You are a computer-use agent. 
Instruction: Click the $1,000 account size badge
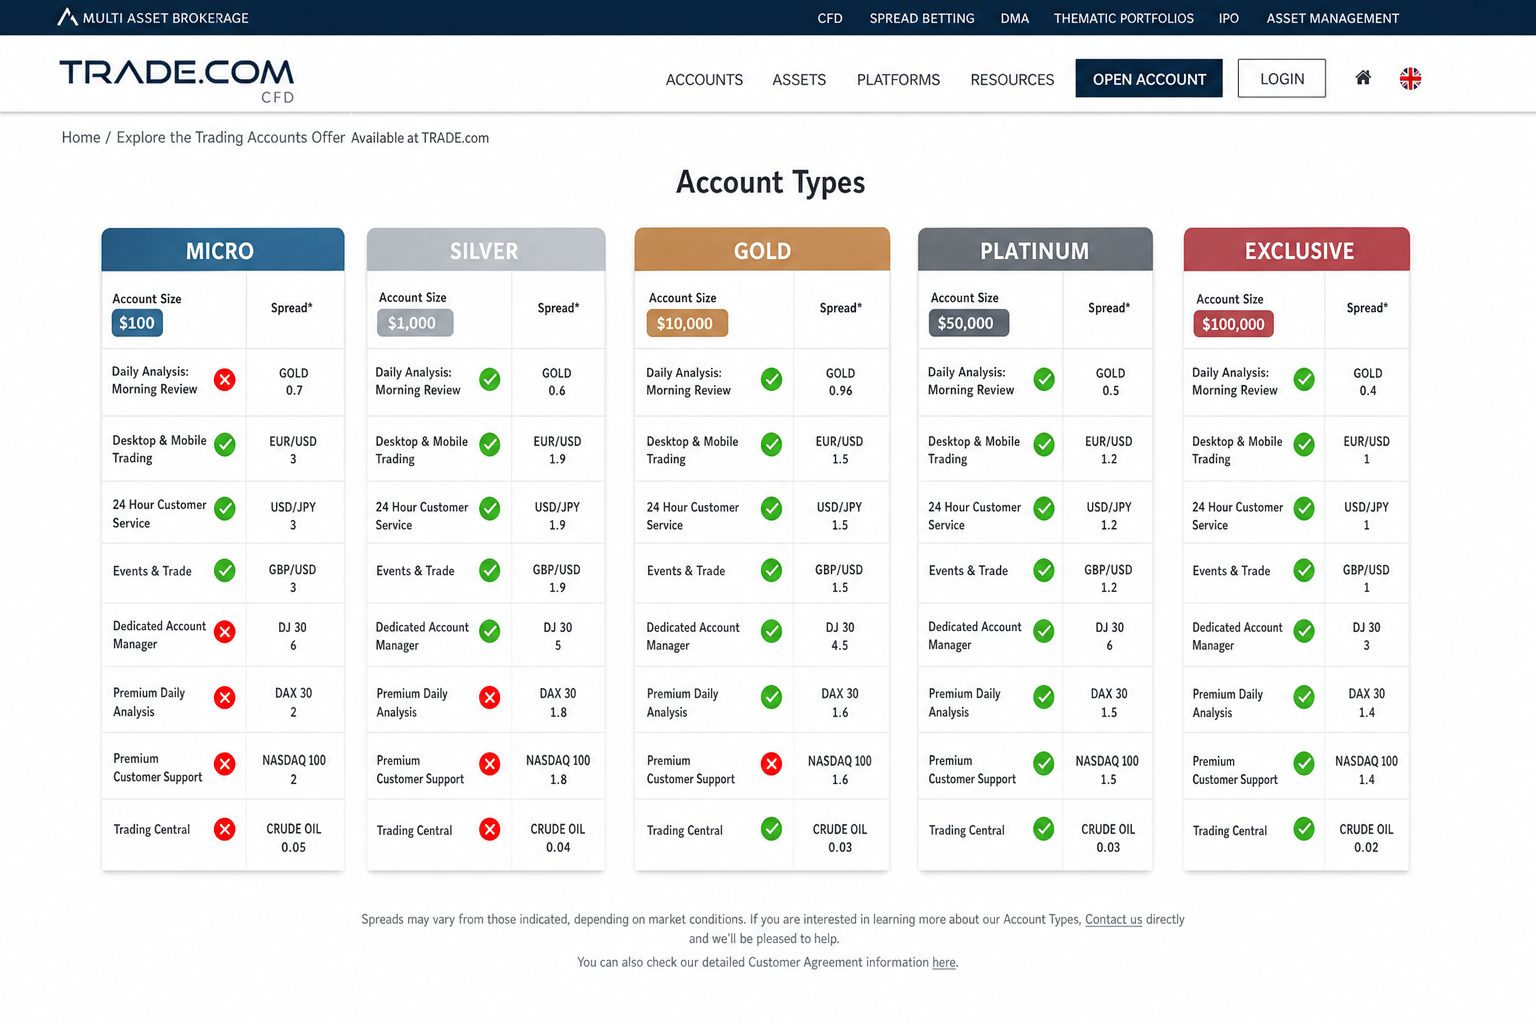point(414,323)
